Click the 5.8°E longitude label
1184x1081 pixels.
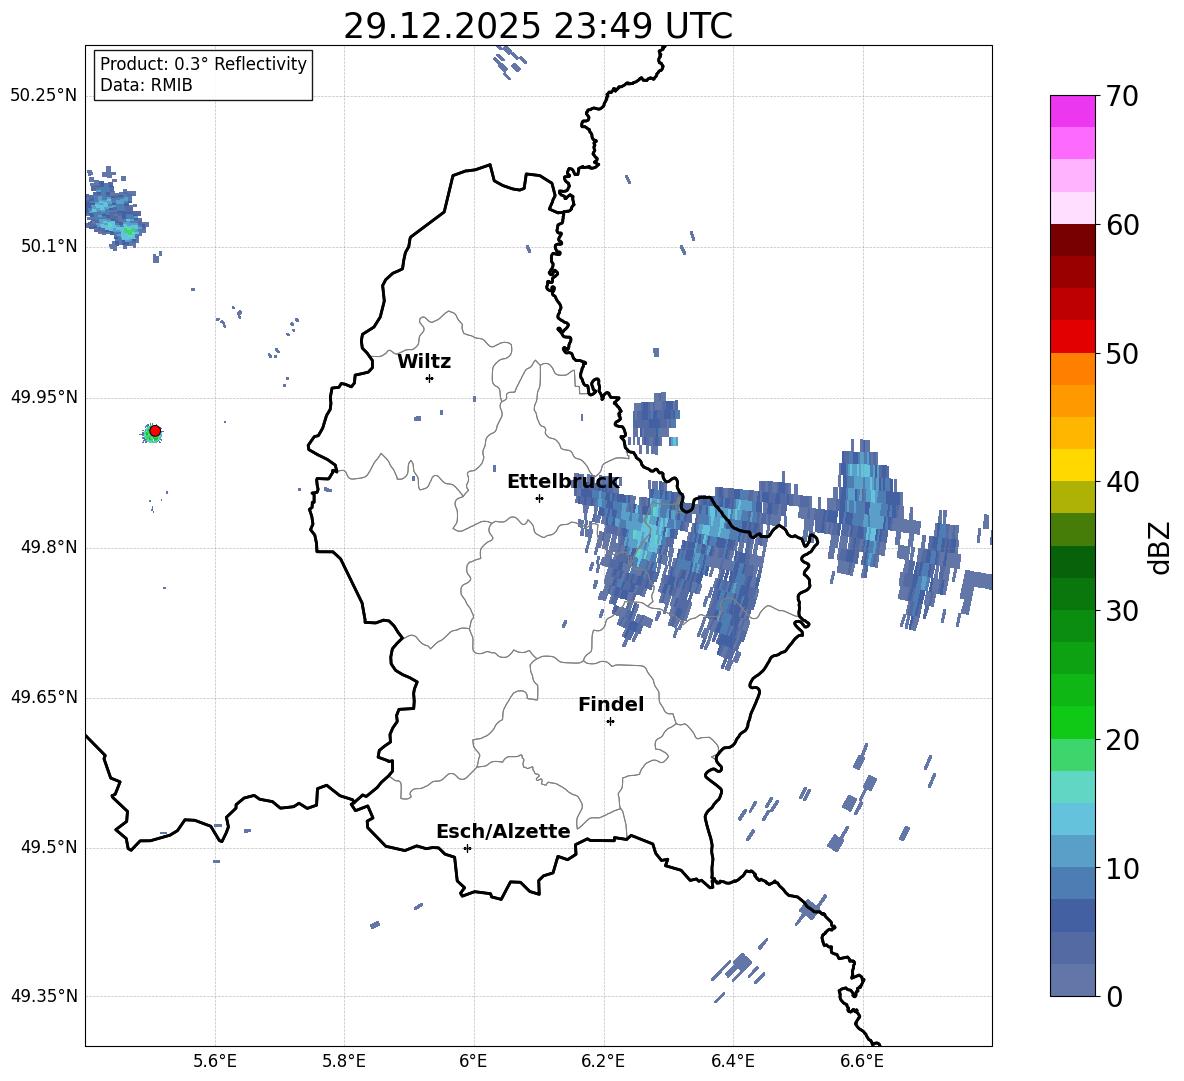[344, 1061]
